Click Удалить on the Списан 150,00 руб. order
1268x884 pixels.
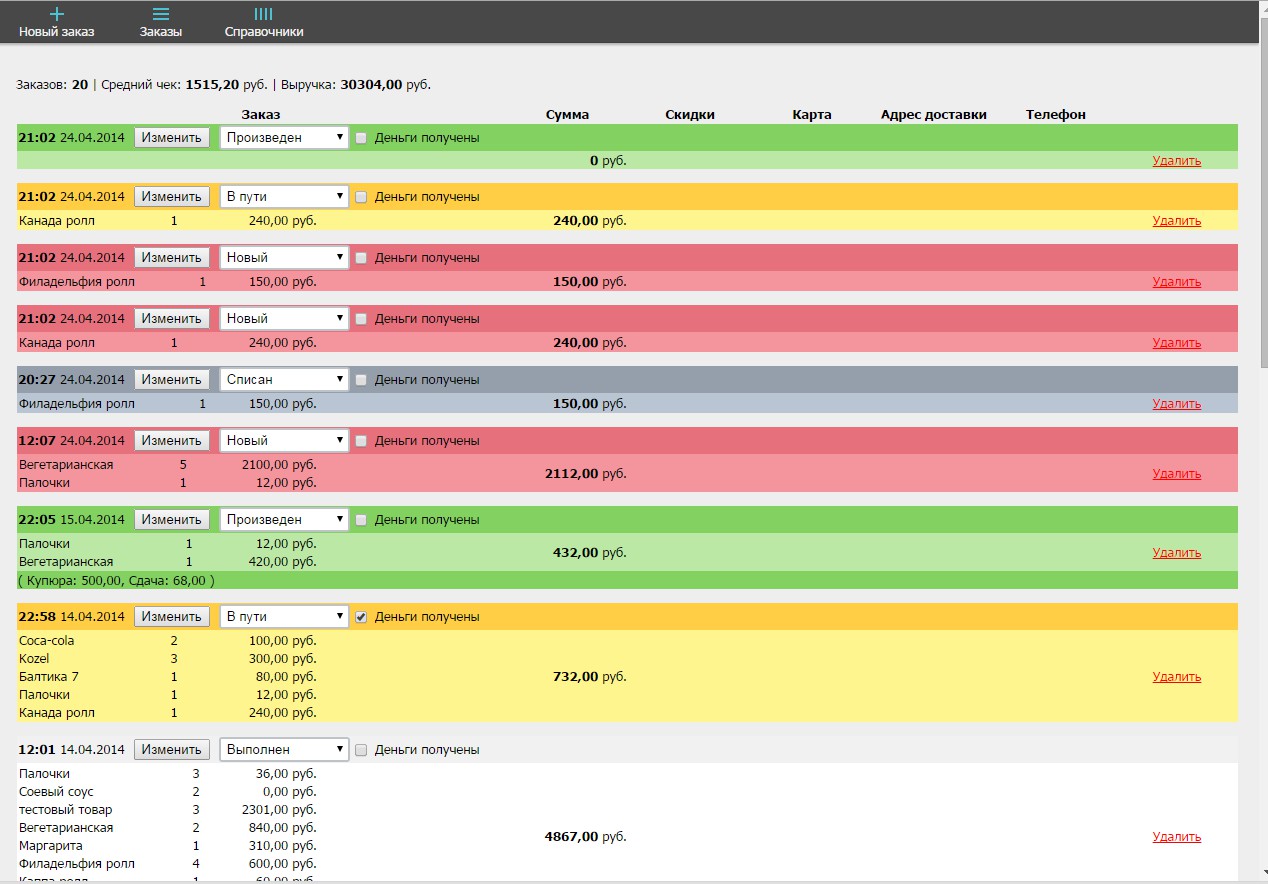(1177, 404)
